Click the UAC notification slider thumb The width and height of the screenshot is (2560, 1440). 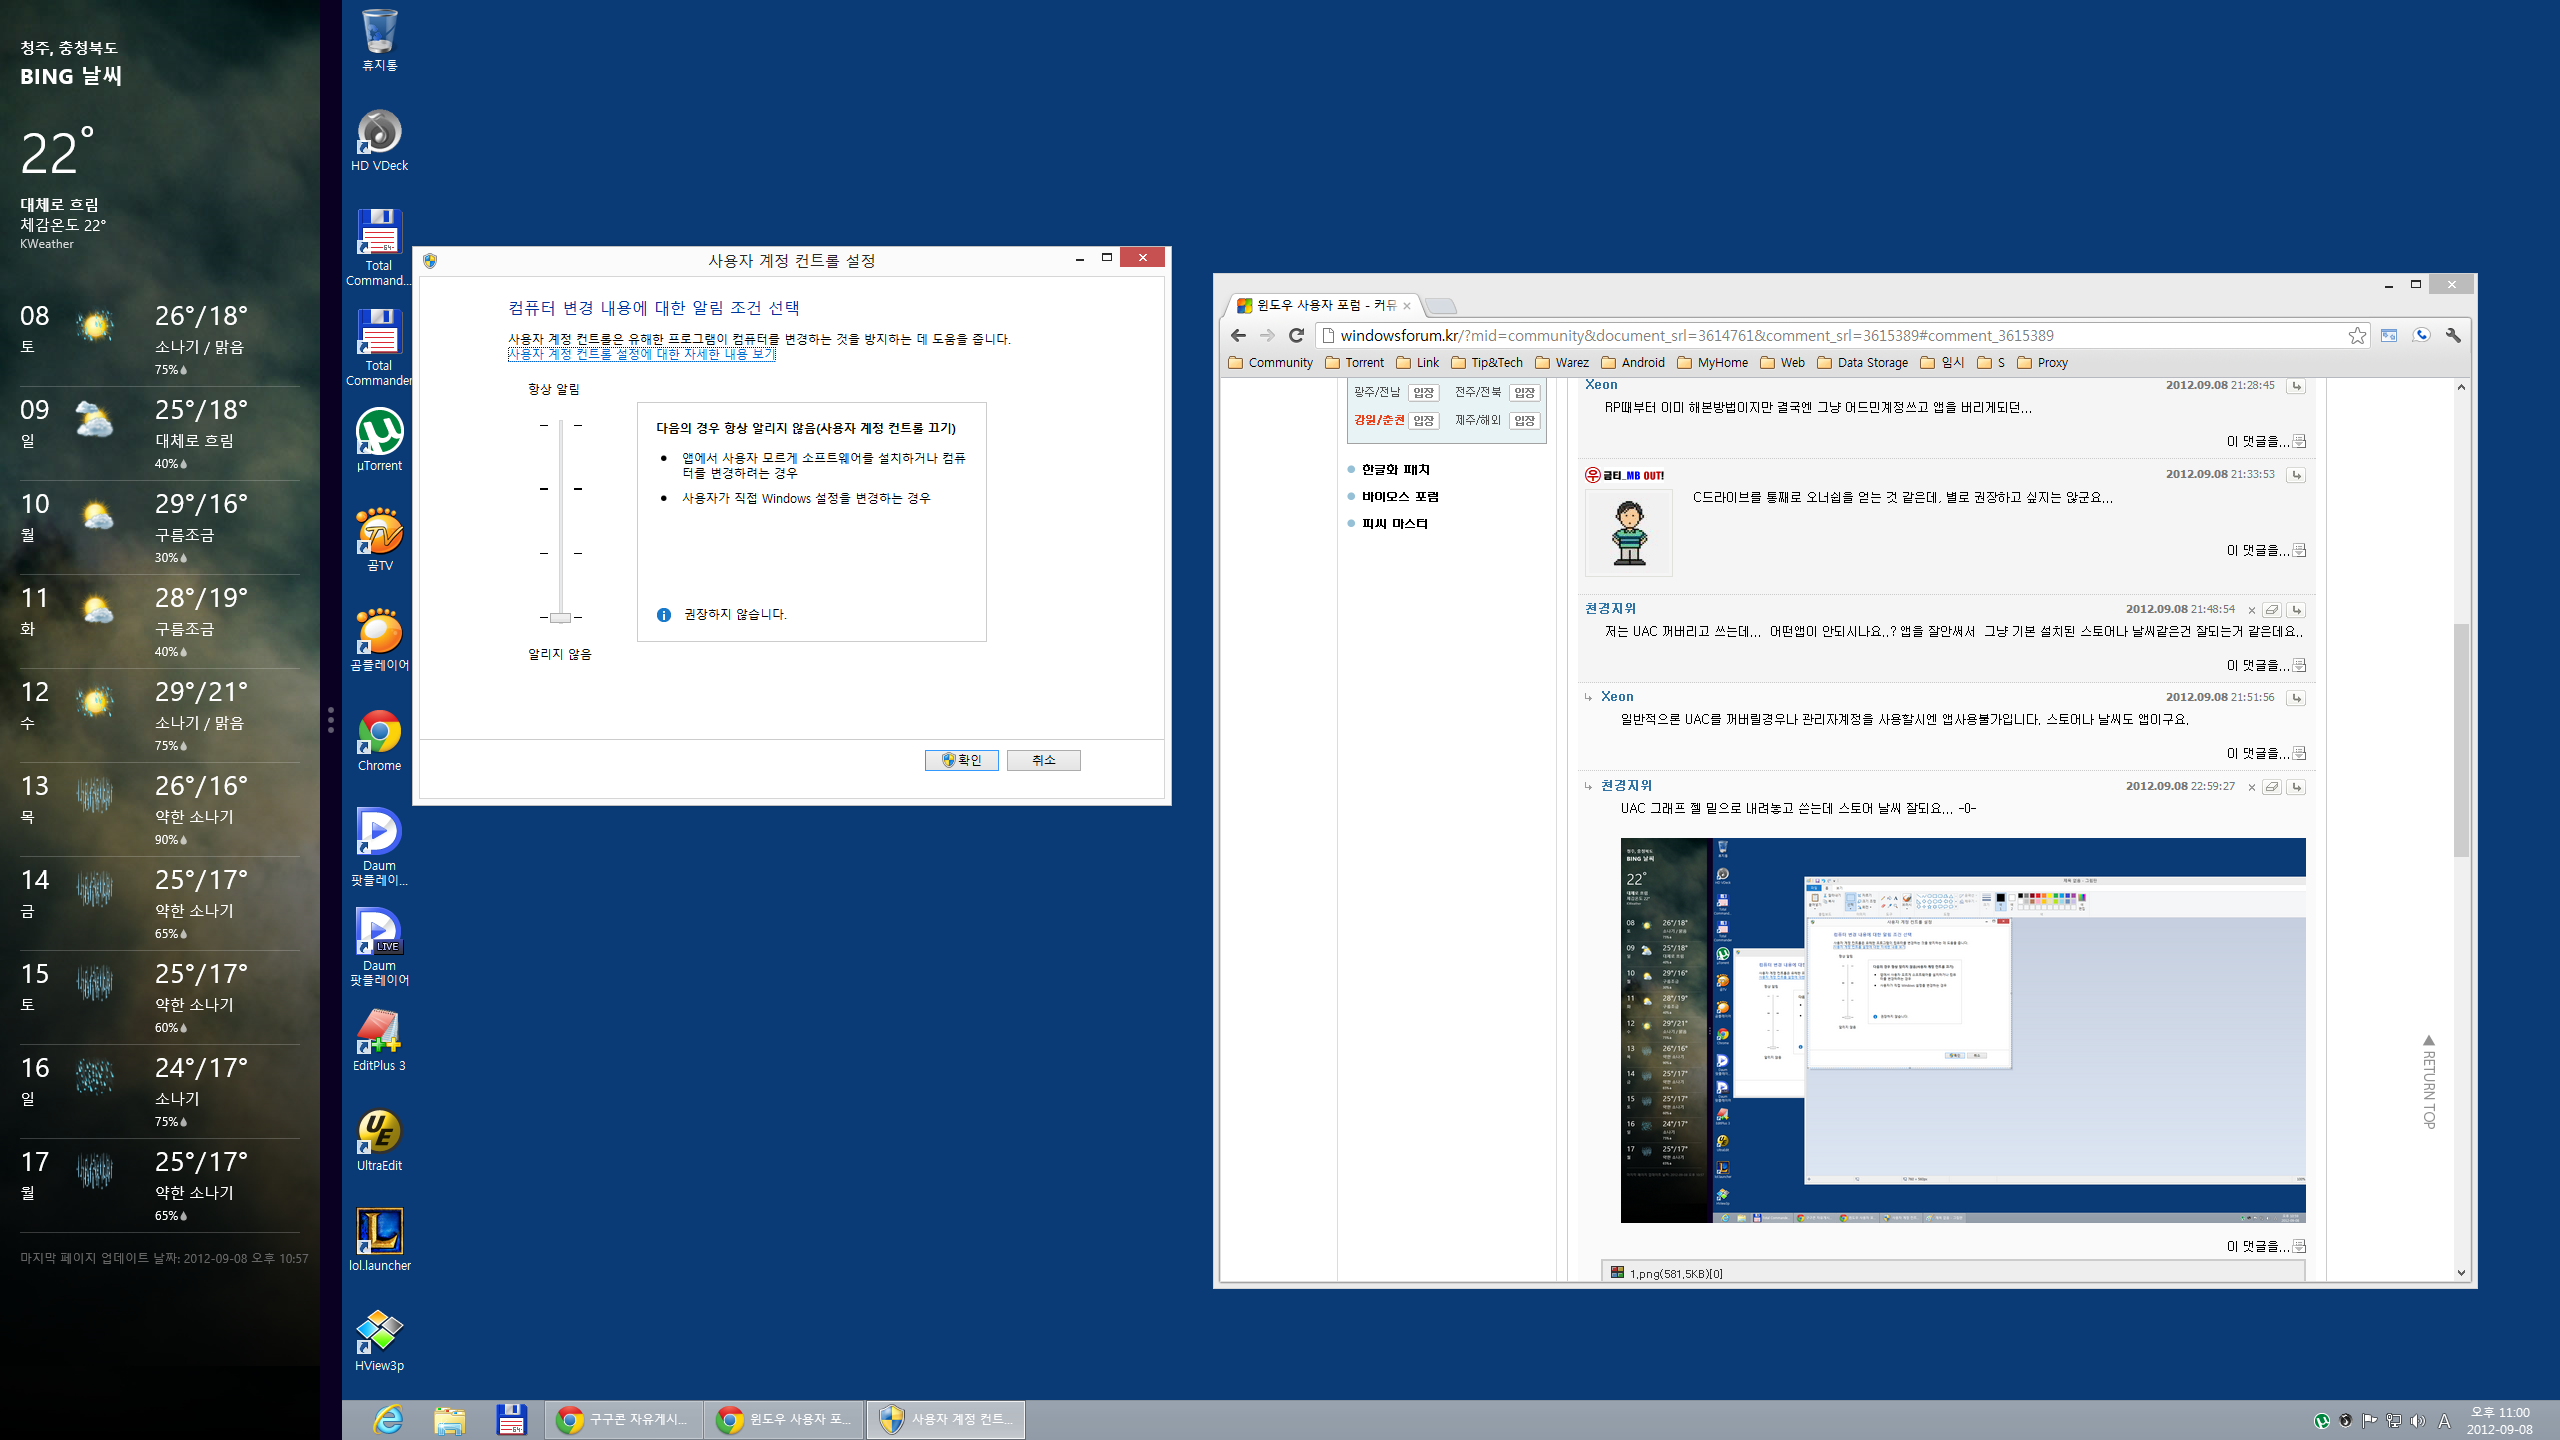561,617
